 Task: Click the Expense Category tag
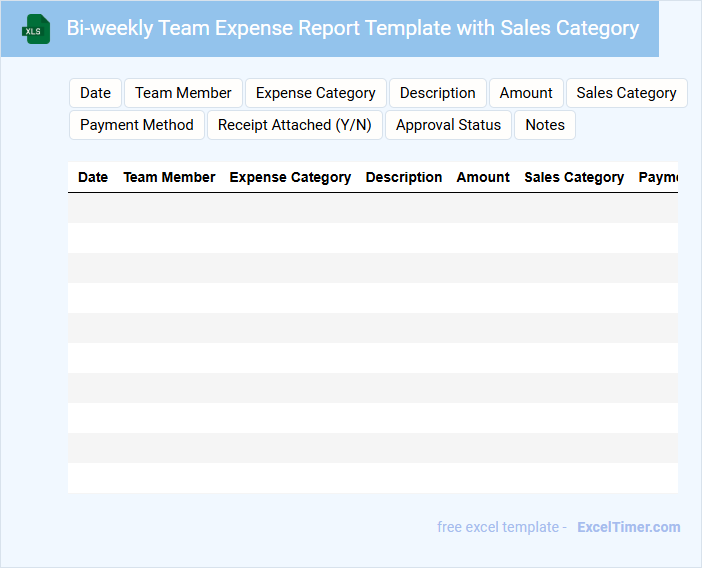[x=315, y=93]
